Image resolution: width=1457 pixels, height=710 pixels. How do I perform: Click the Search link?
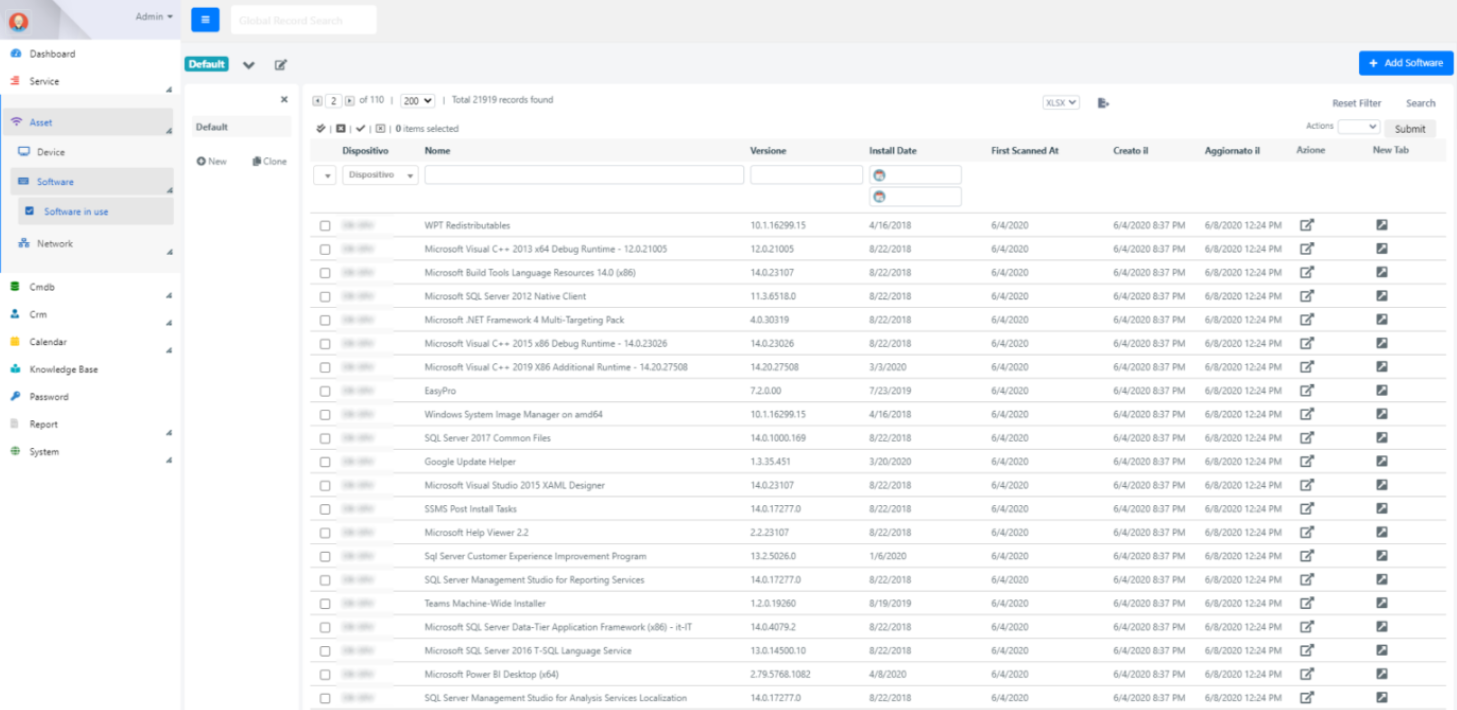click(x=1421, y=103)
